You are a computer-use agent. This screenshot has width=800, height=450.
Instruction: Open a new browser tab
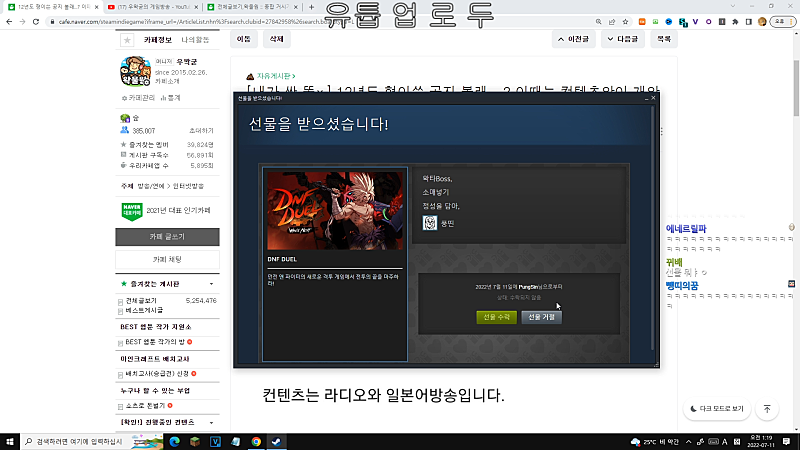(311, 7)
